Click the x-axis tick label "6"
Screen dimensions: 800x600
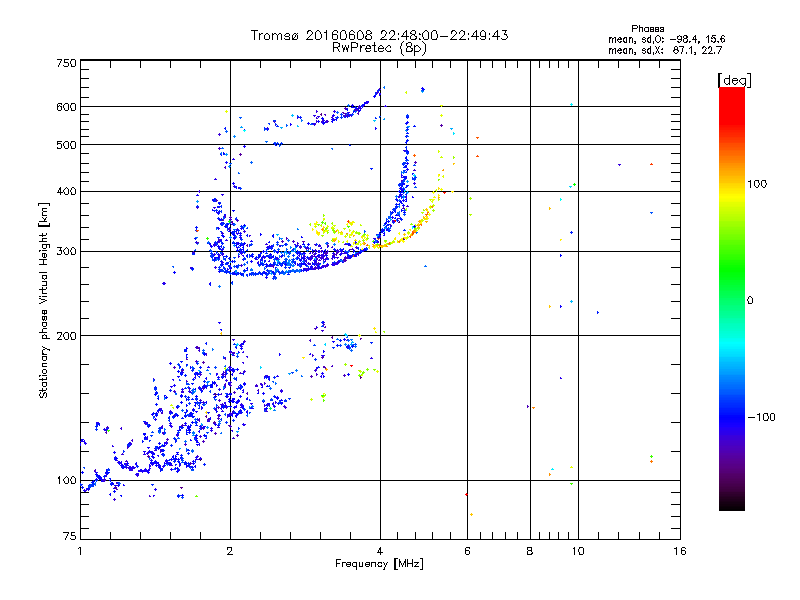pos(467,551)
